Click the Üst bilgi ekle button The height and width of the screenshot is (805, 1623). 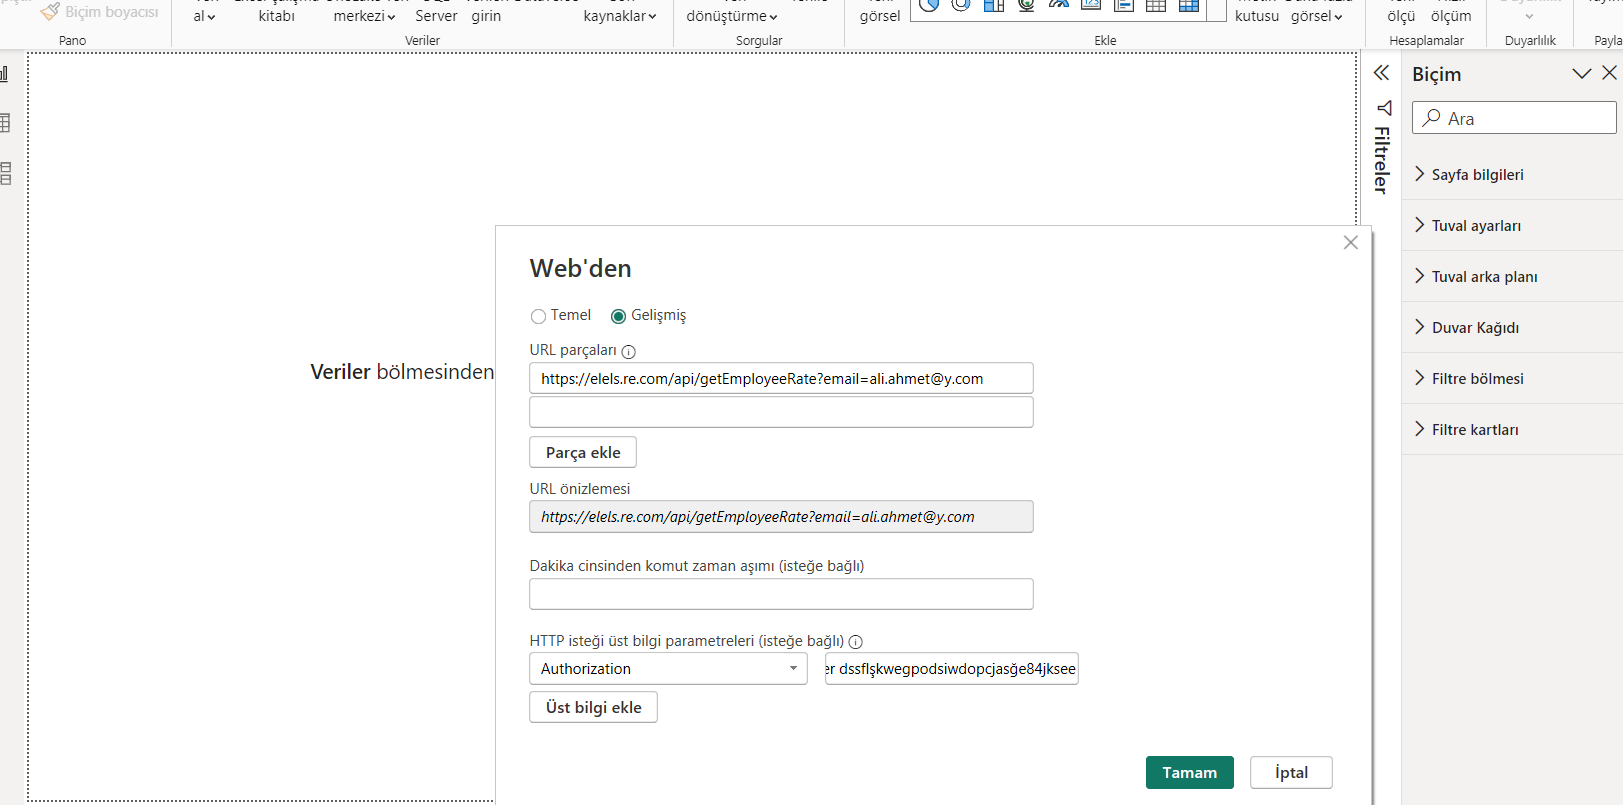[593, 707]
